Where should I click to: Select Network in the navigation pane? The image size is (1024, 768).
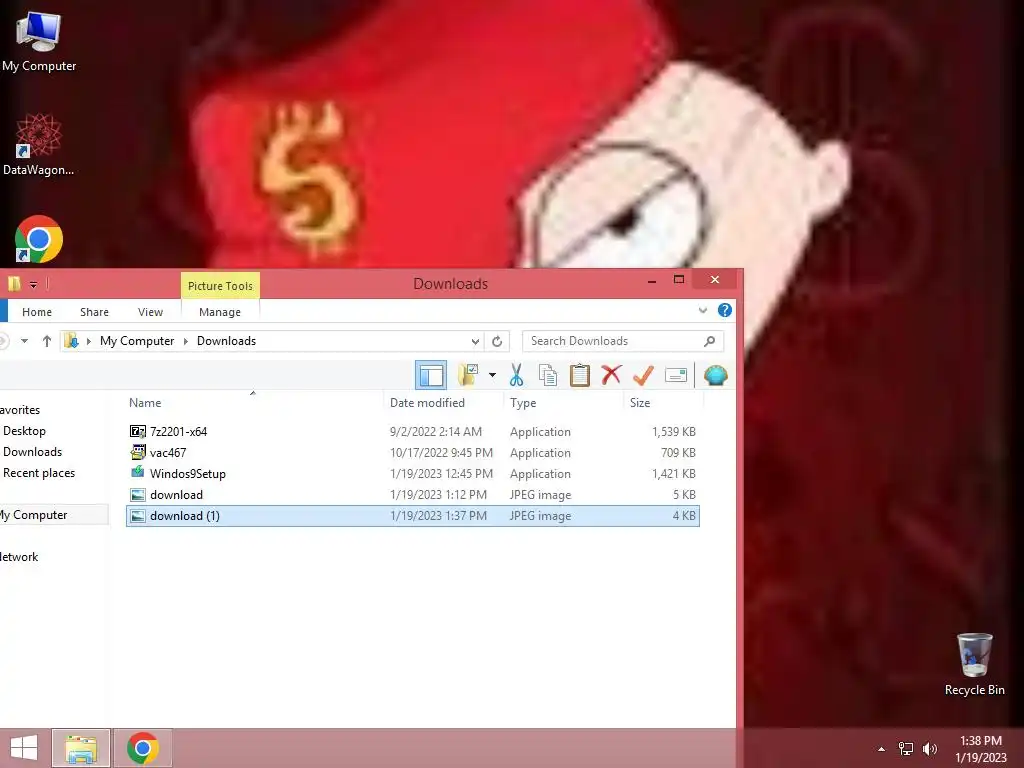click(19, 557)
